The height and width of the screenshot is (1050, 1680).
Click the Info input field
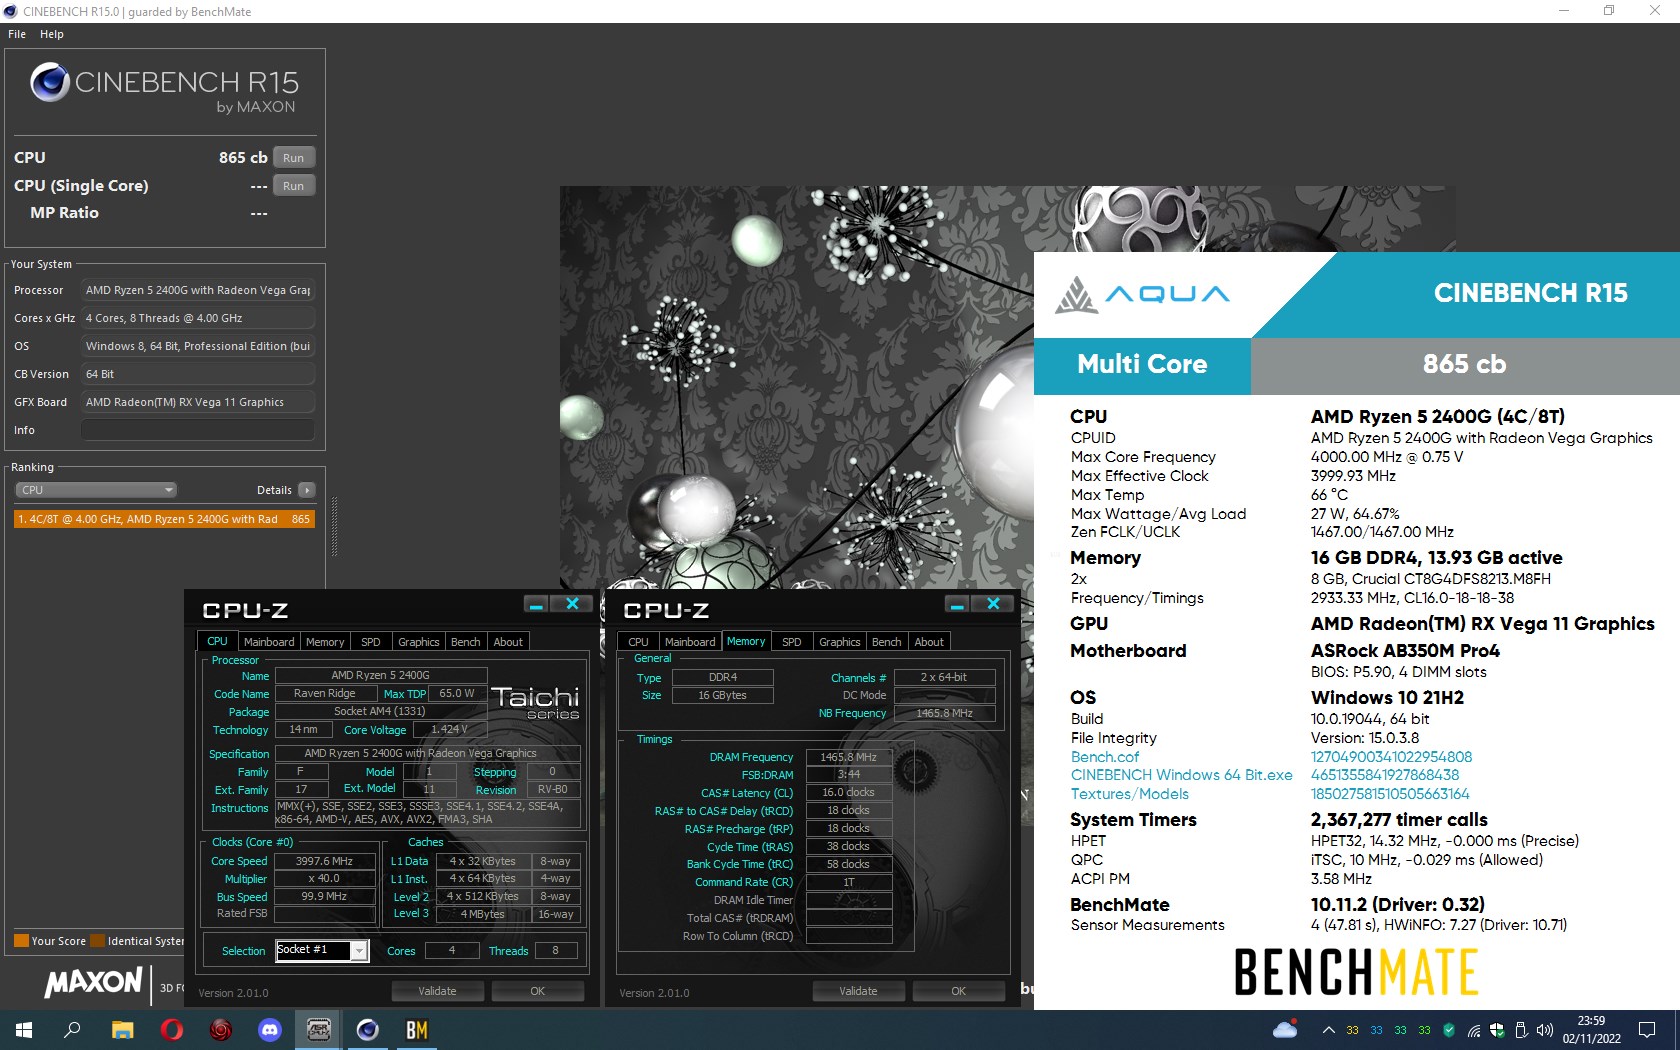tap(197, 430)
